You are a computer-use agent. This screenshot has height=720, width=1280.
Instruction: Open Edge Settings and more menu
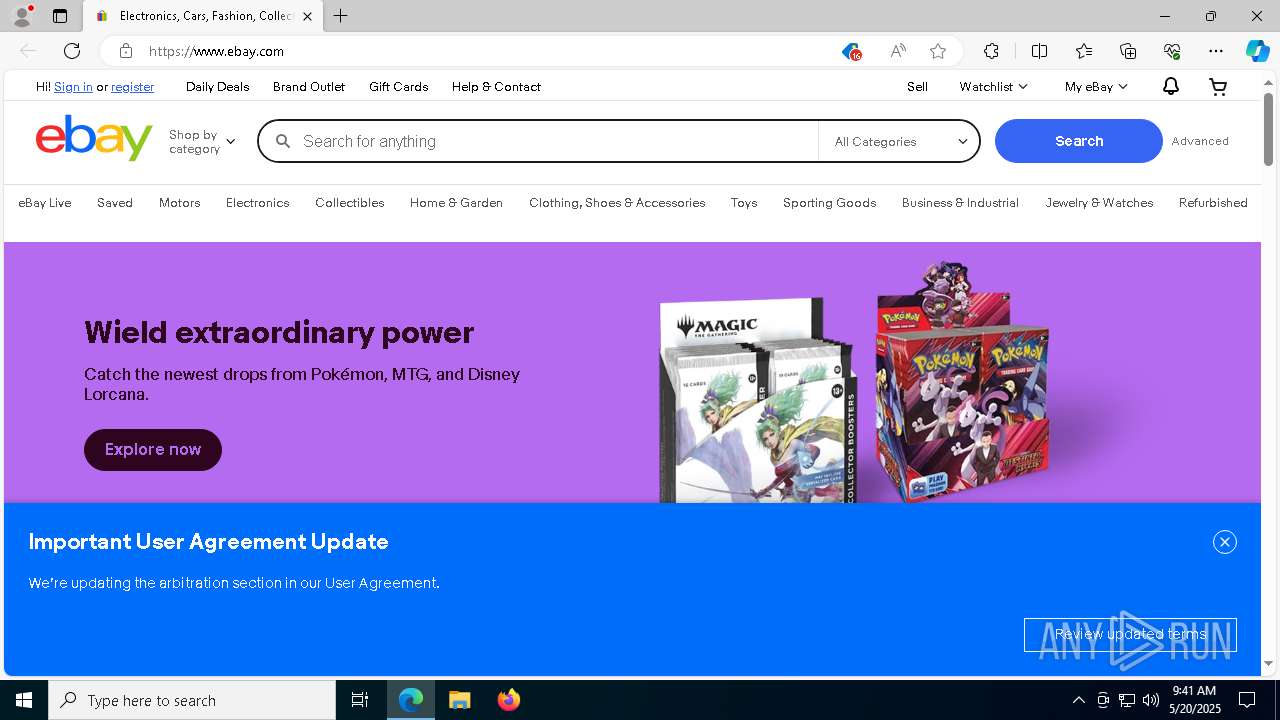(x=1216, y=51)
